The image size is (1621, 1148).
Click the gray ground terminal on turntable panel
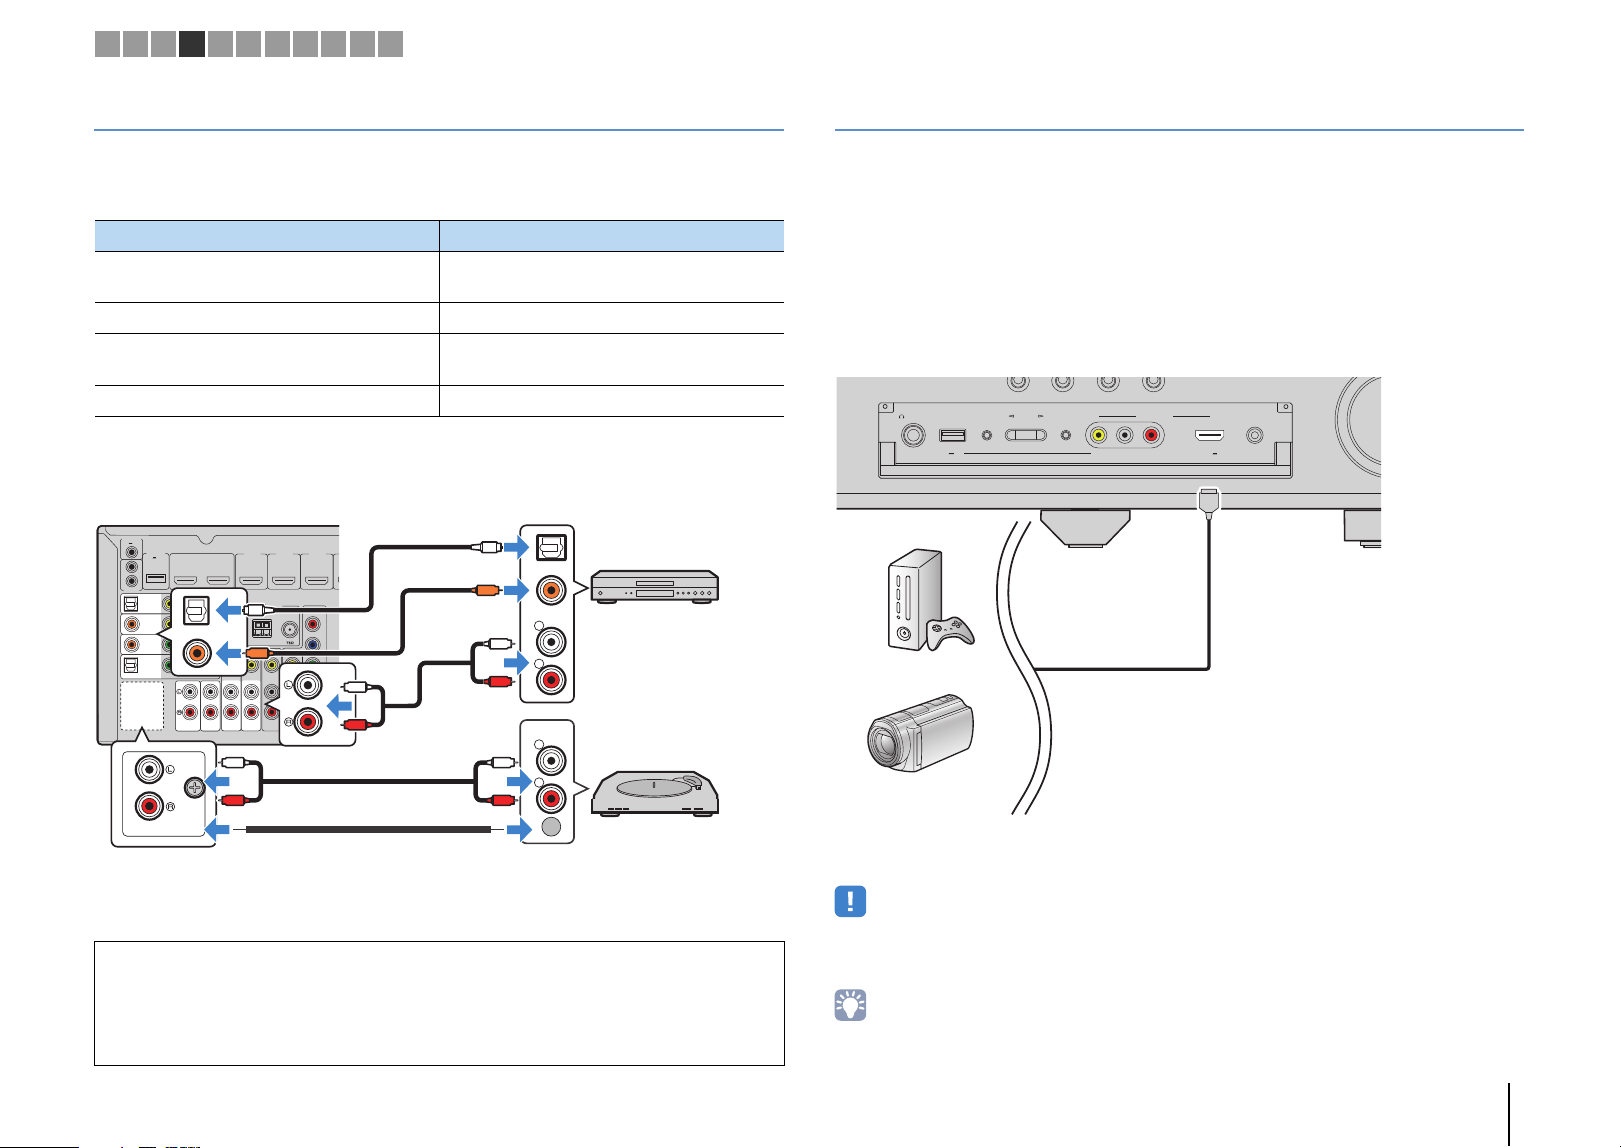[550, 827]
